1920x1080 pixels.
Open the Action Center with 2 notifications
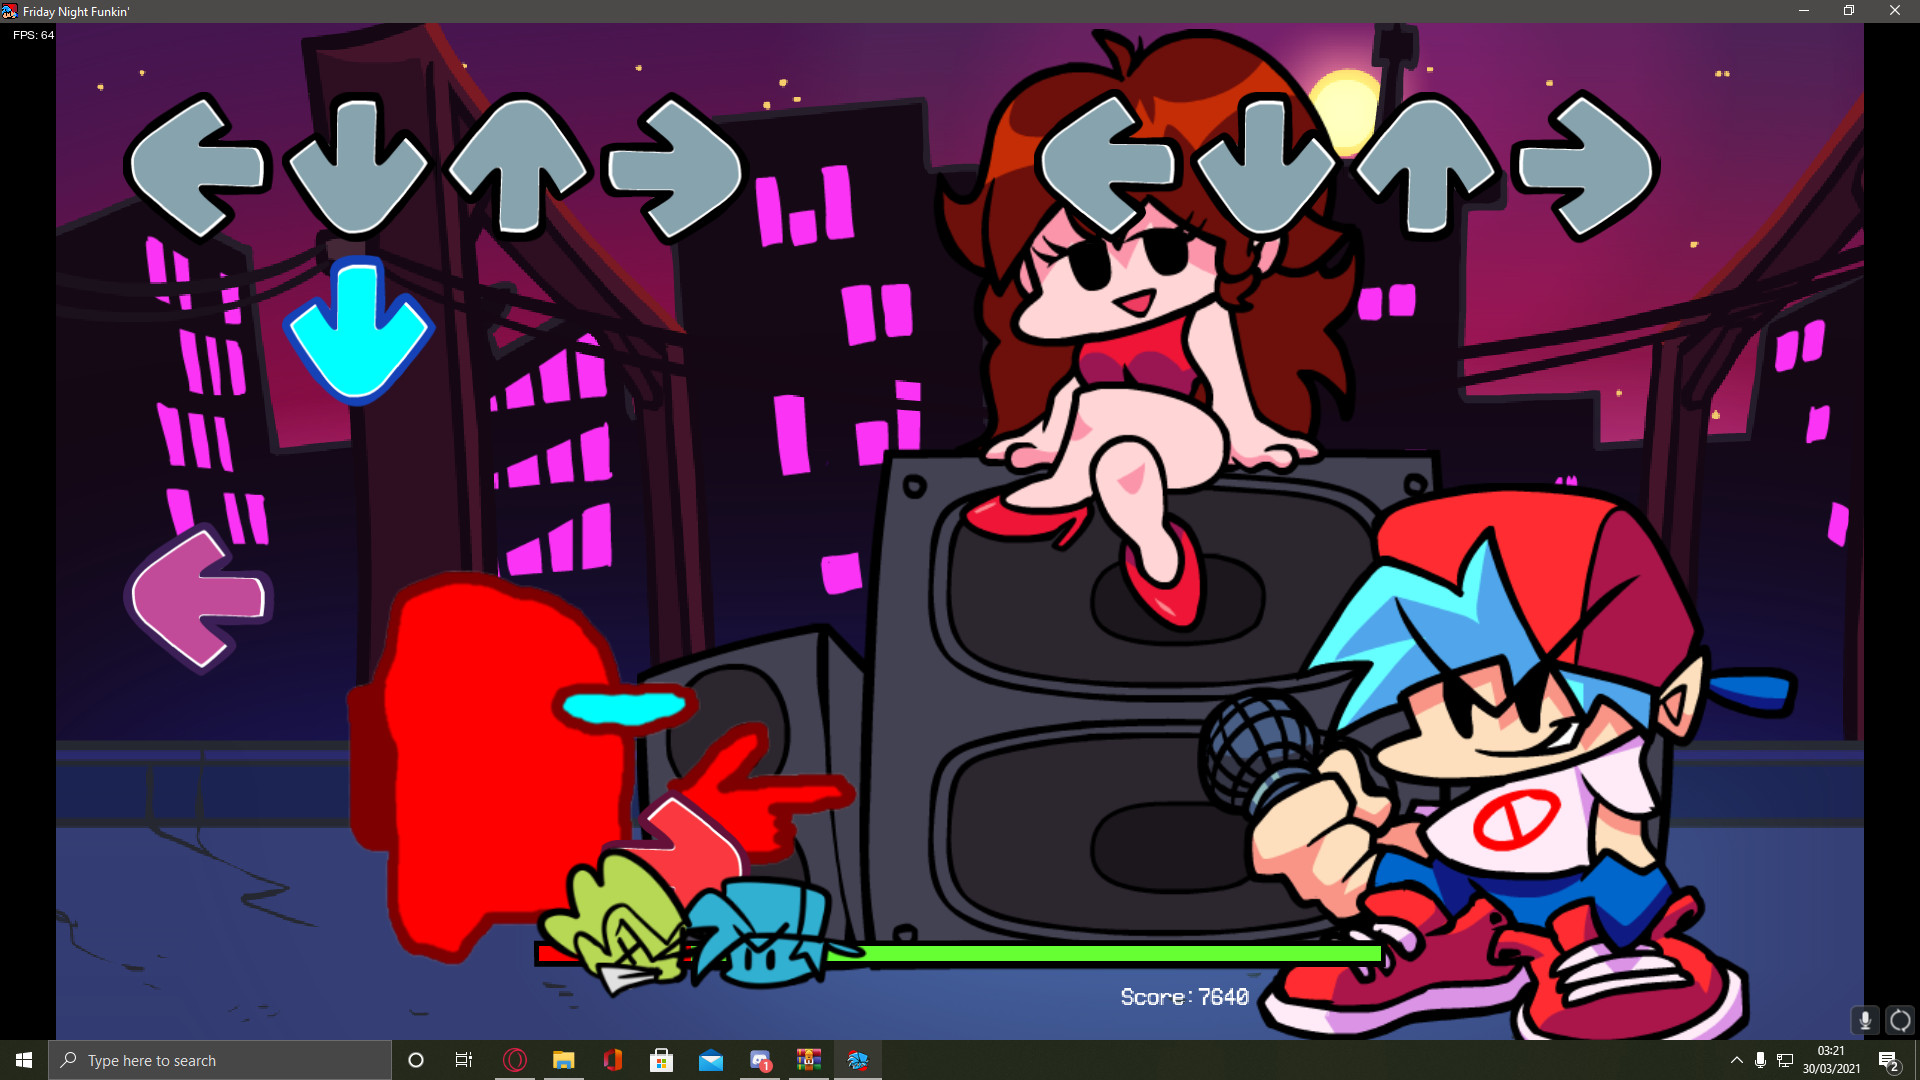pyautogui.click(x=1887, y=1060)
